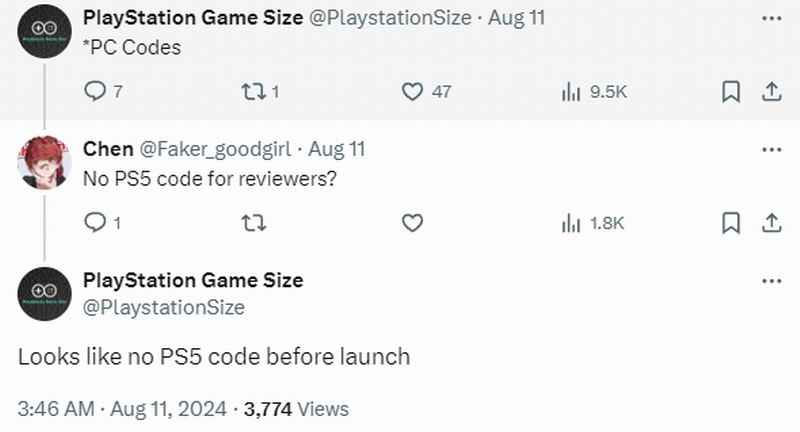The height and width of the screenshot is (432, 800).
Task: Like the "*PC Codes" tweet
Action: pos(412,91)
